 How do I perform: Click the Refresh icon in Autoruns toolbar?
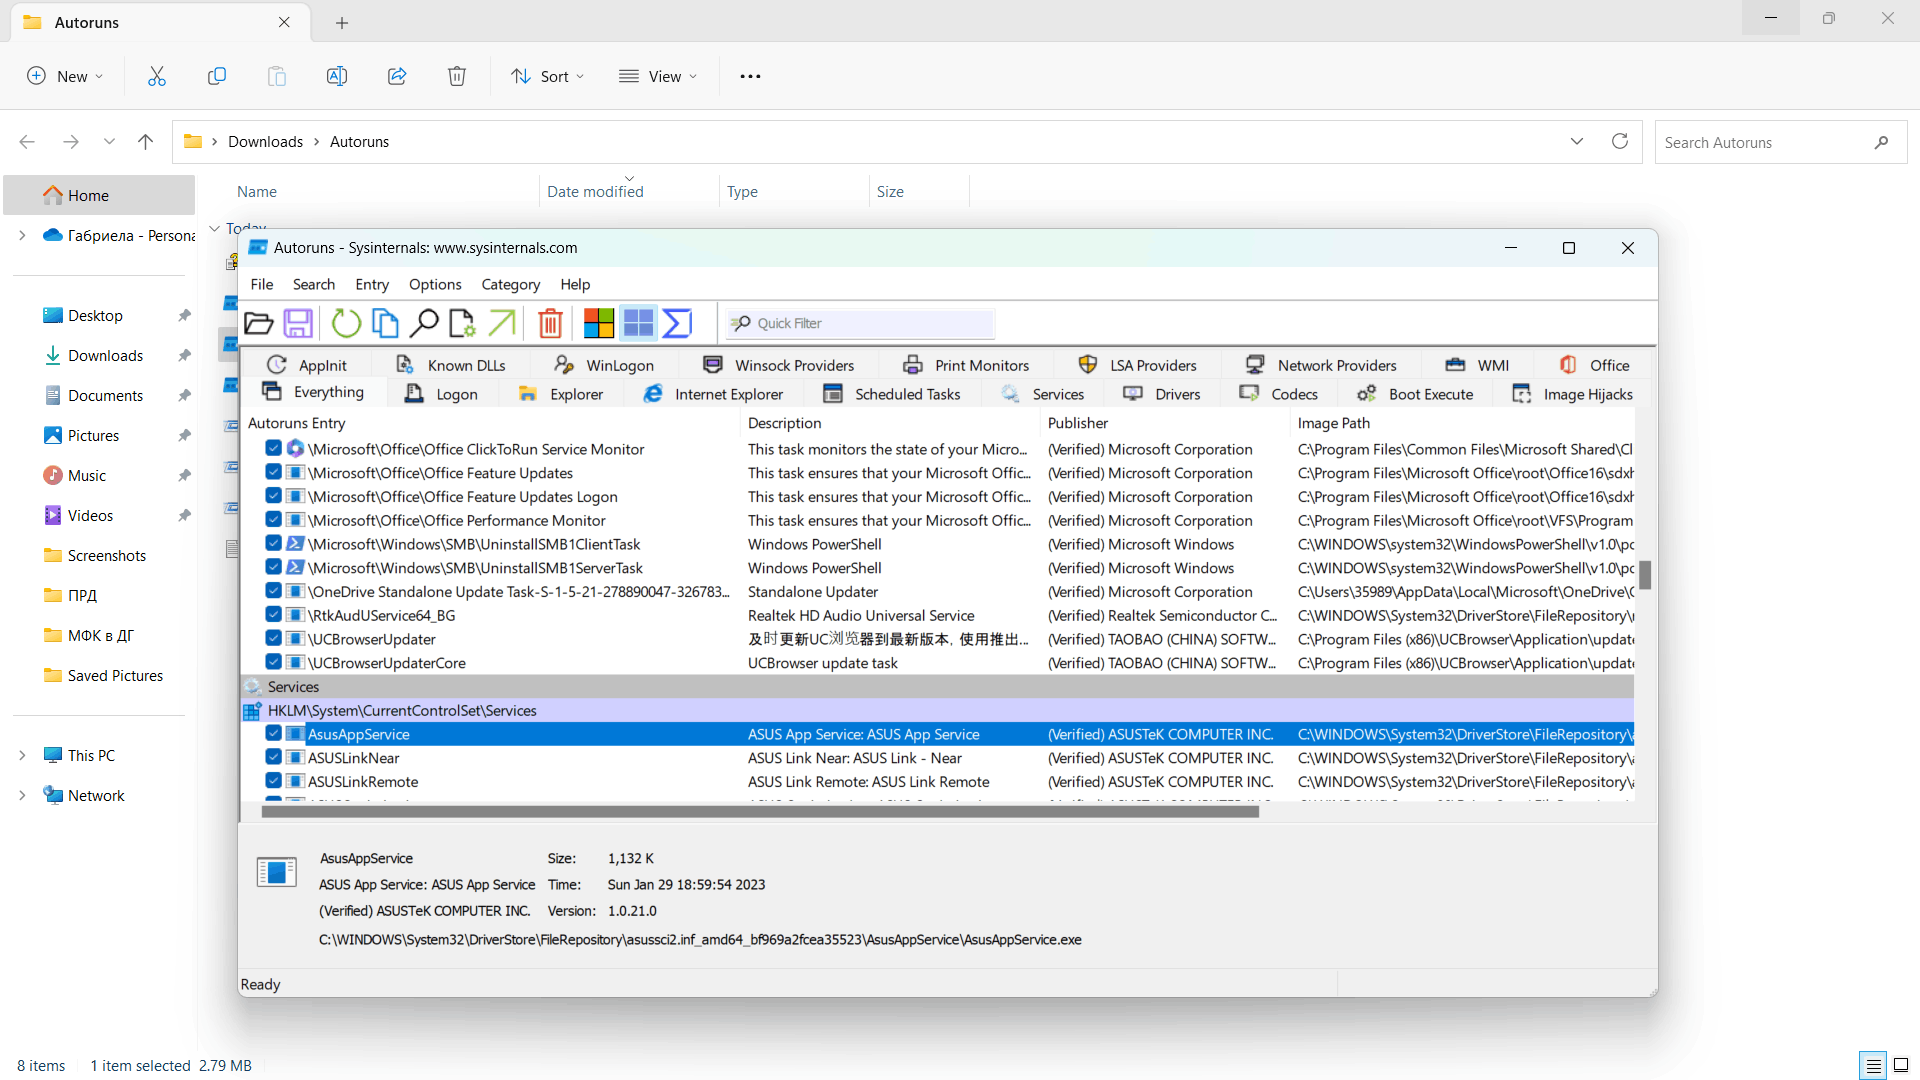(346, 323)
